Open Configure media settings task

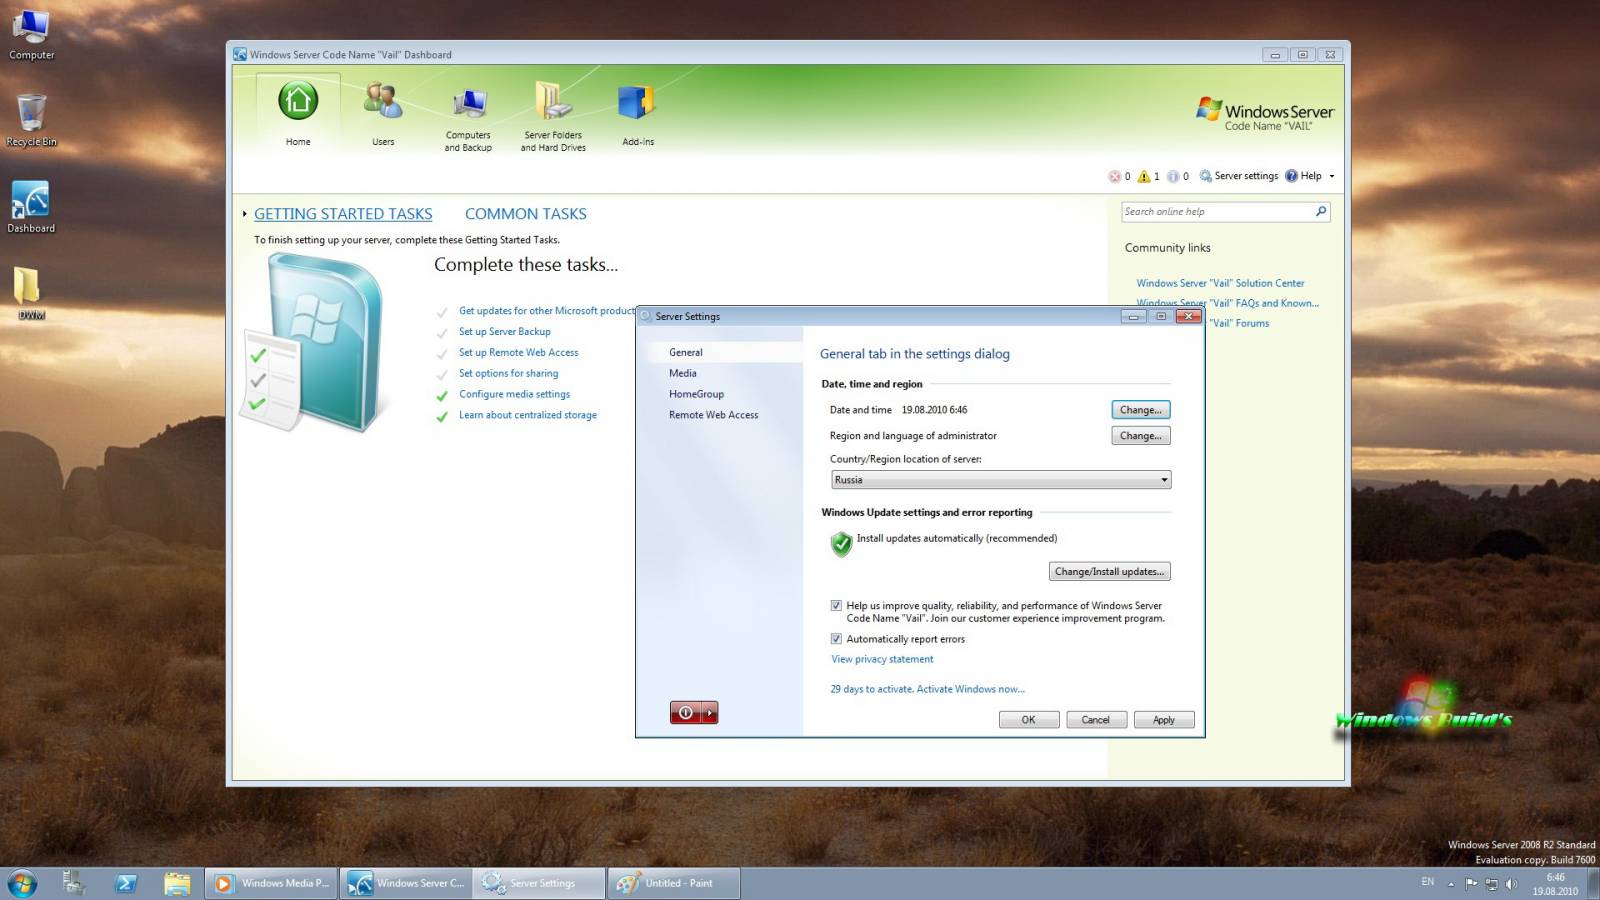pyautogui.click(x=515, y=395)
